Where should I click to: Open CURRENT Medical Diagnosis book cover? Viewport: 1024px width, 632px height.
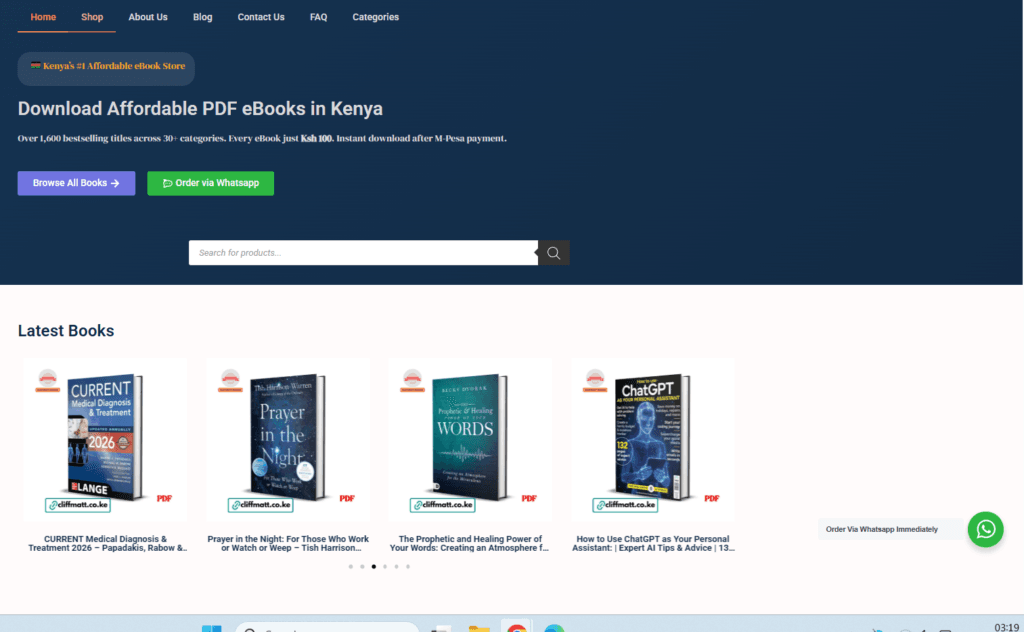coord(105,439)
